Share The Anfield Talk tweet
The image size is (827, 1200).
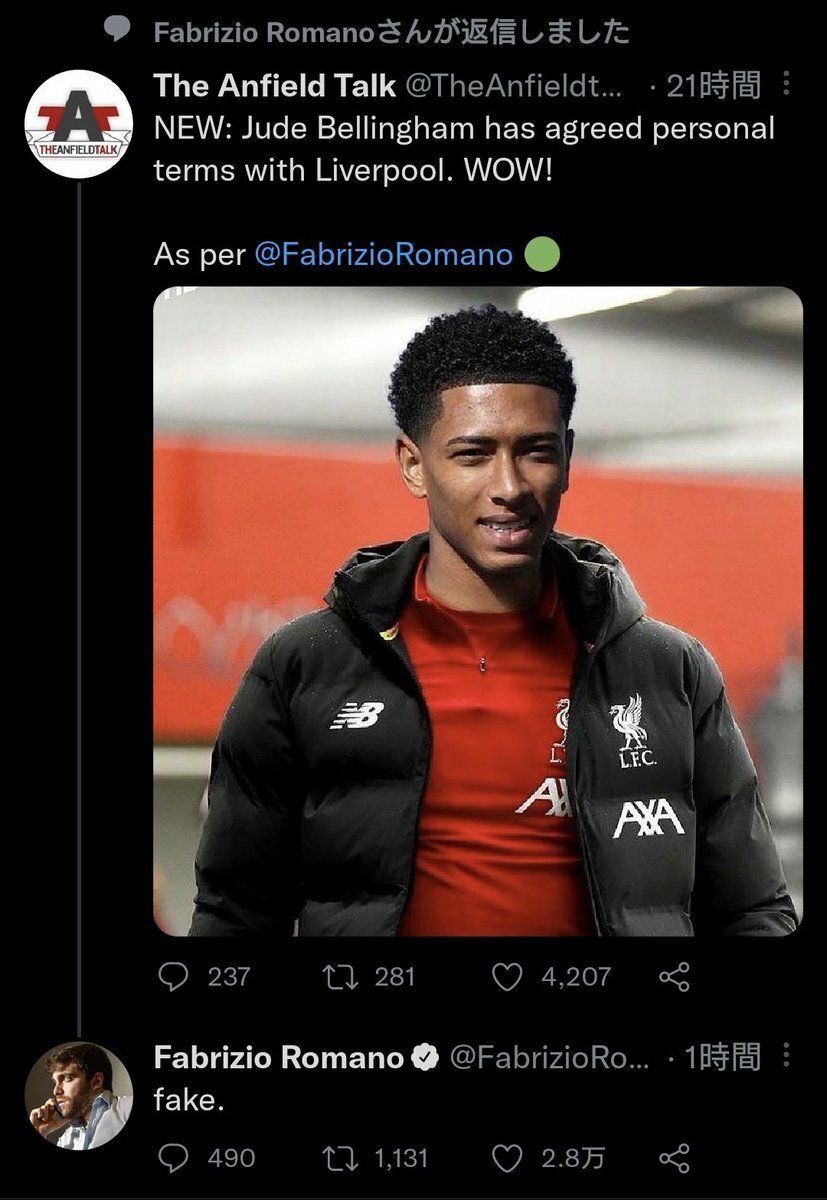click(677, 977)
